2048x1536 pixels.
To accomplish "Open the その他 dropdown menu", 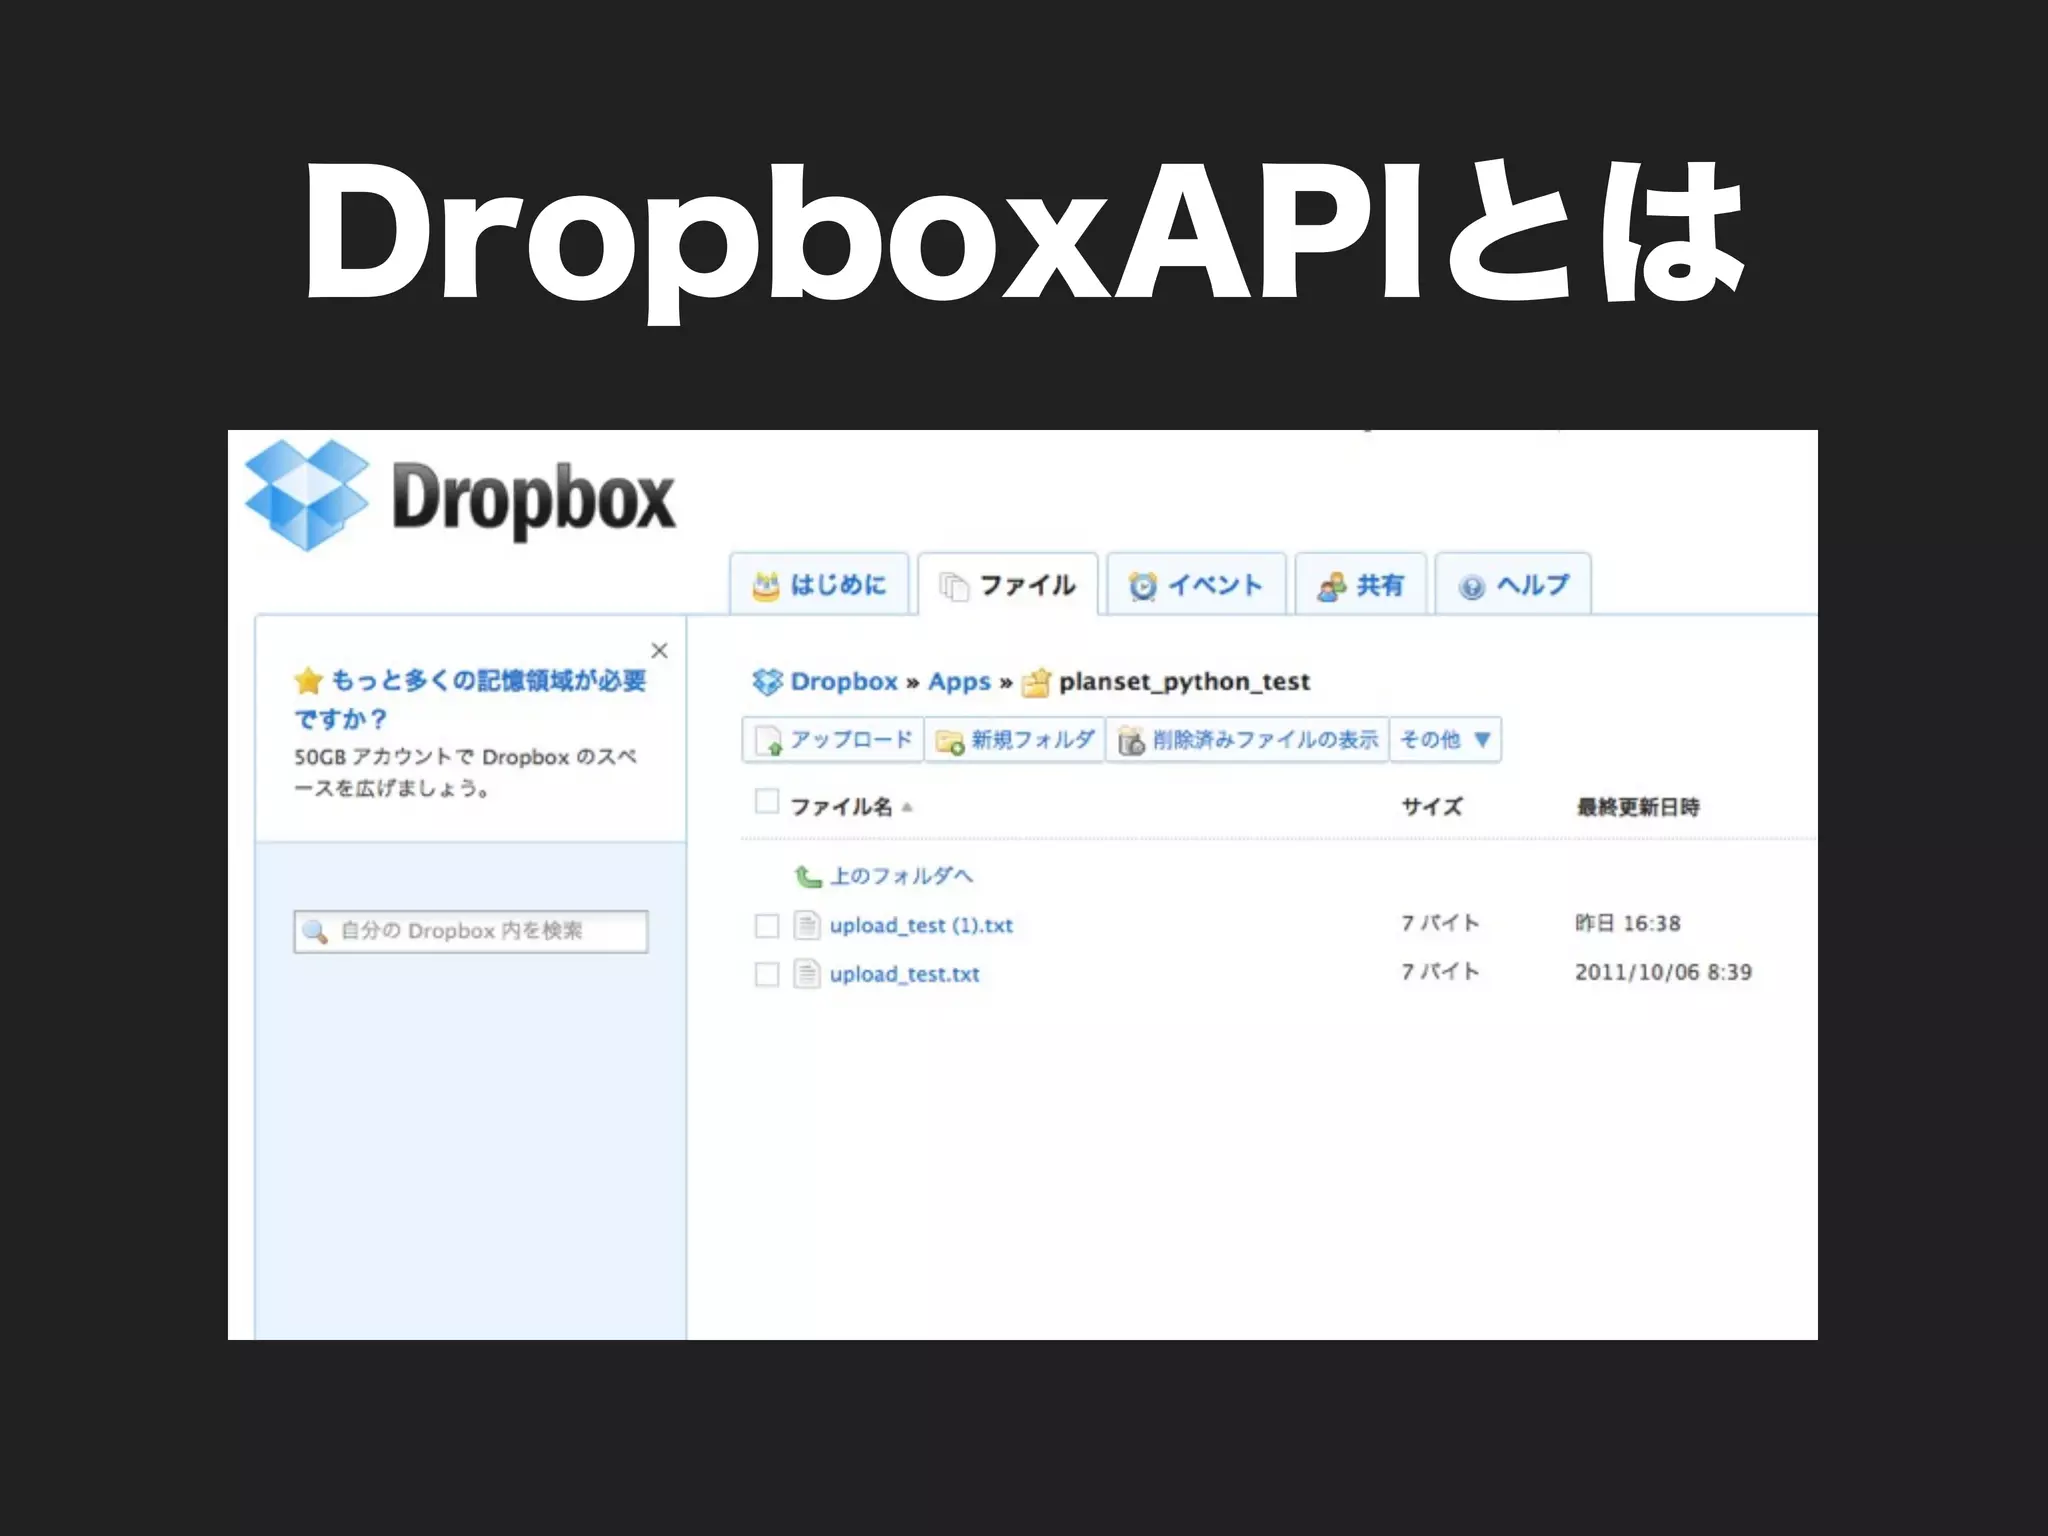I will coord(1446,740).
